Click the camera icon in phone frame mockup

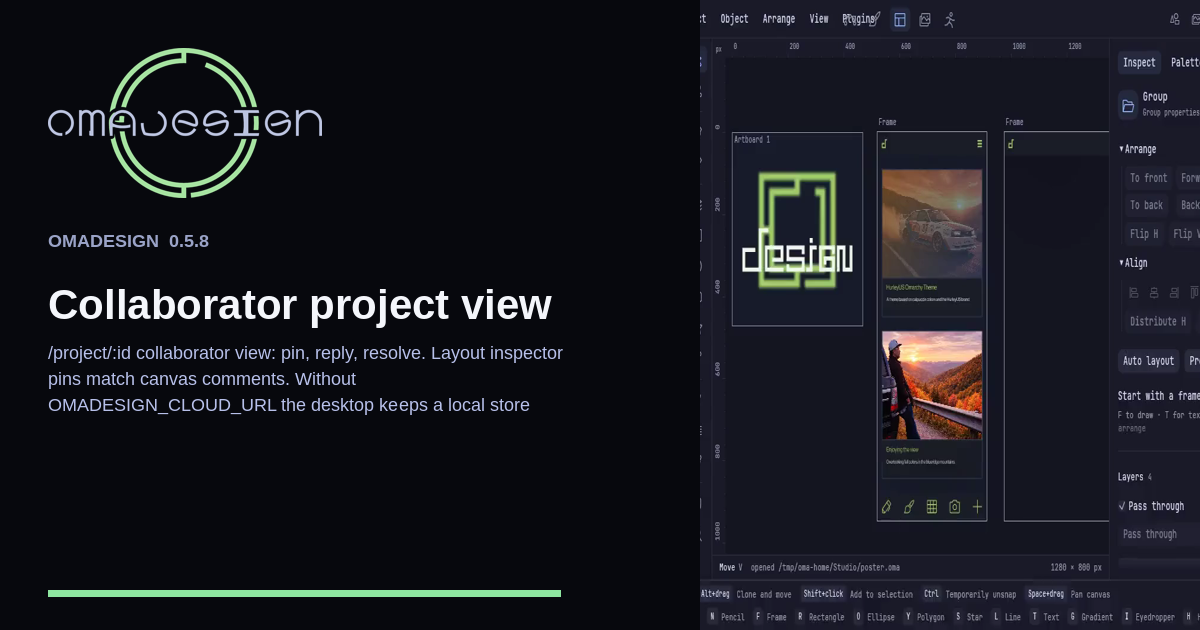click(955, 507)
